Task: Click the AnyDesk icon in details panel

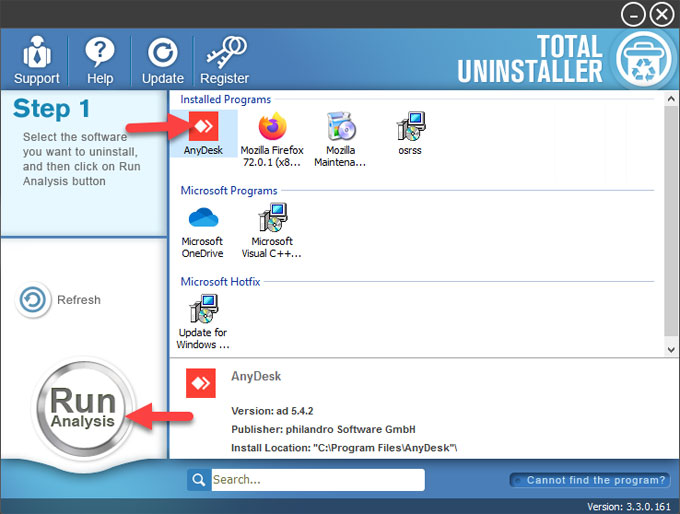Action: (201, 383)
